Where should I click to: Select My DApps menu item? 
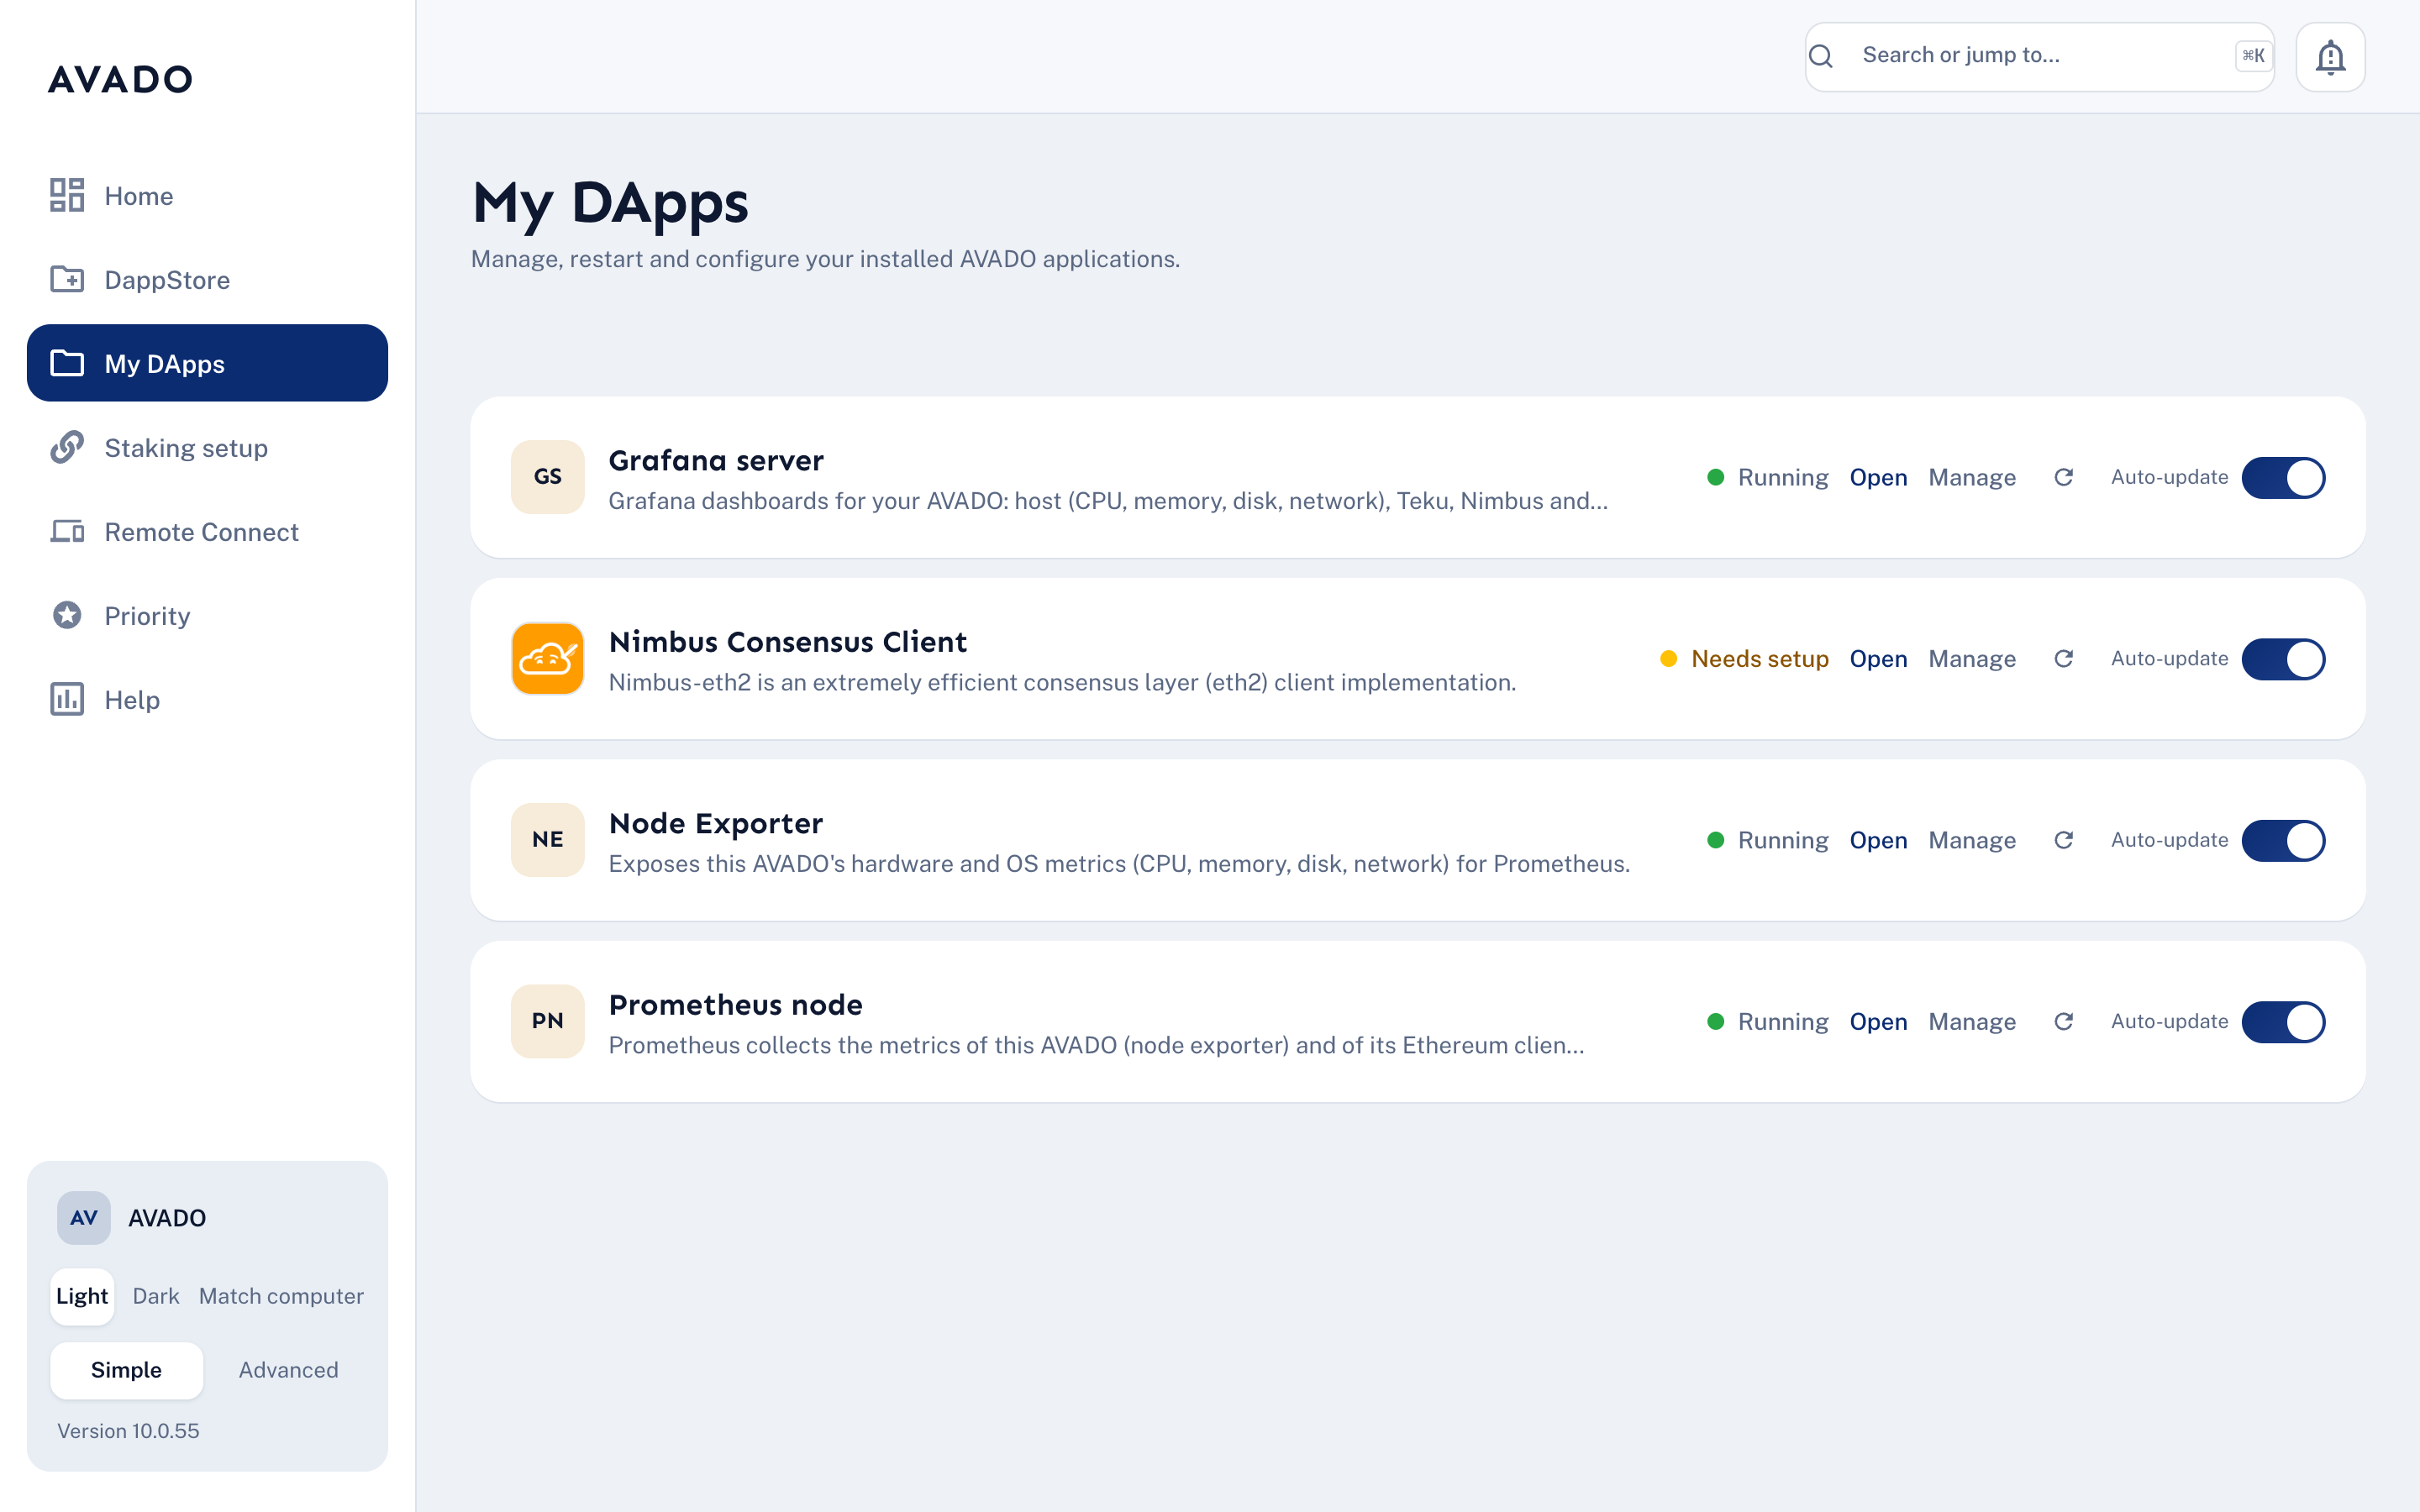click(207, 363)
